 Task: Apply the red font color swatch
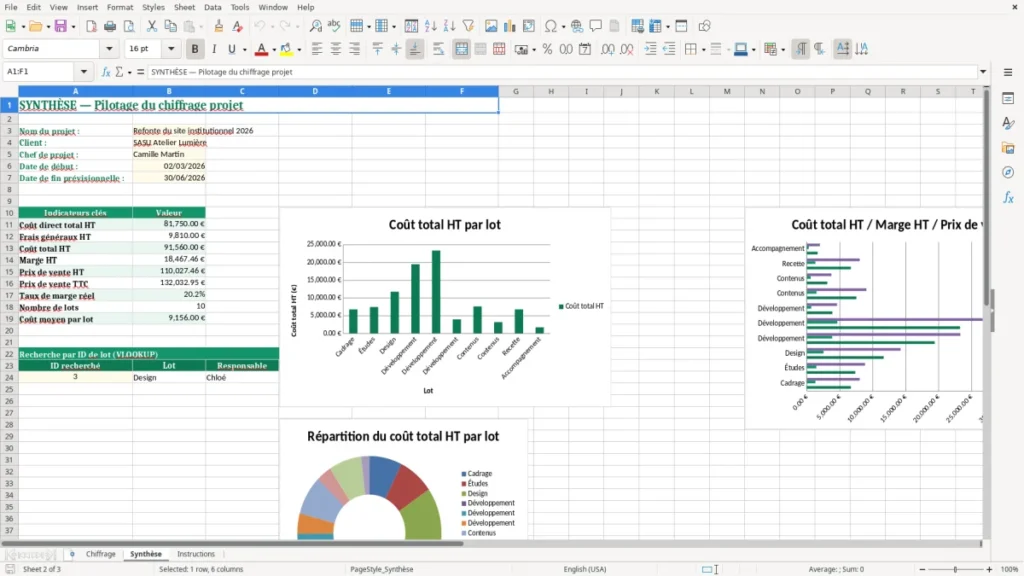tap(261, 49)
